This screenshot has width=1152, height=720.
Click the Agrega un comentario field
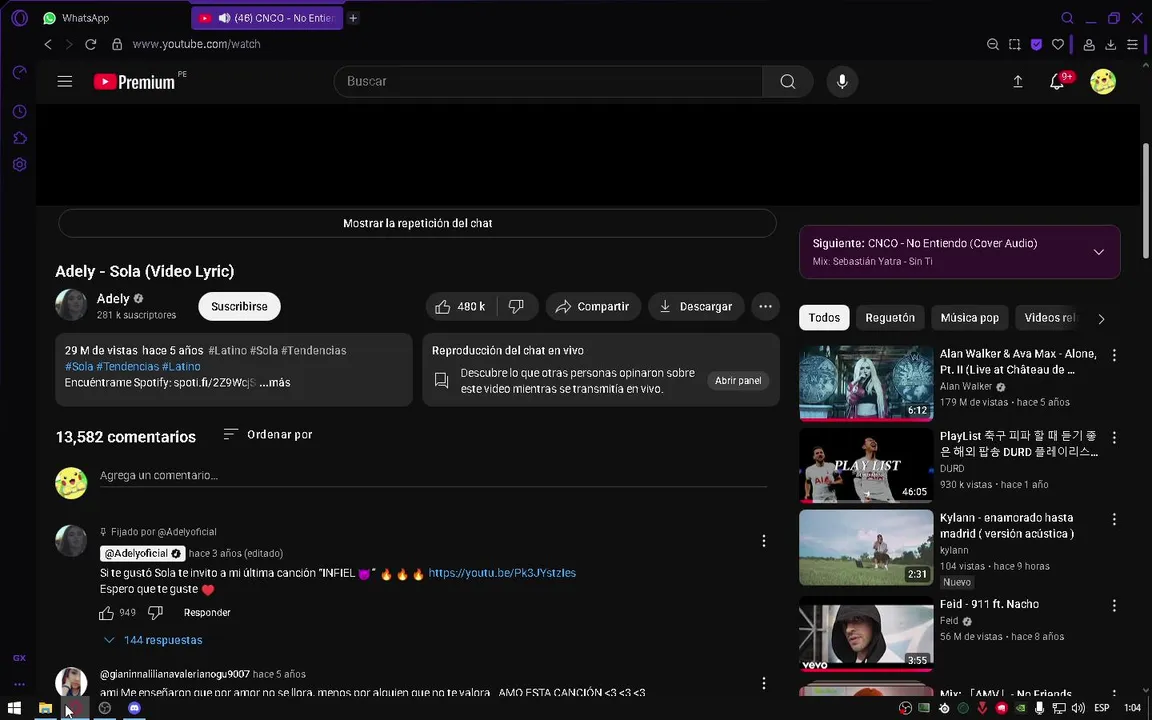tap(433, 476)
